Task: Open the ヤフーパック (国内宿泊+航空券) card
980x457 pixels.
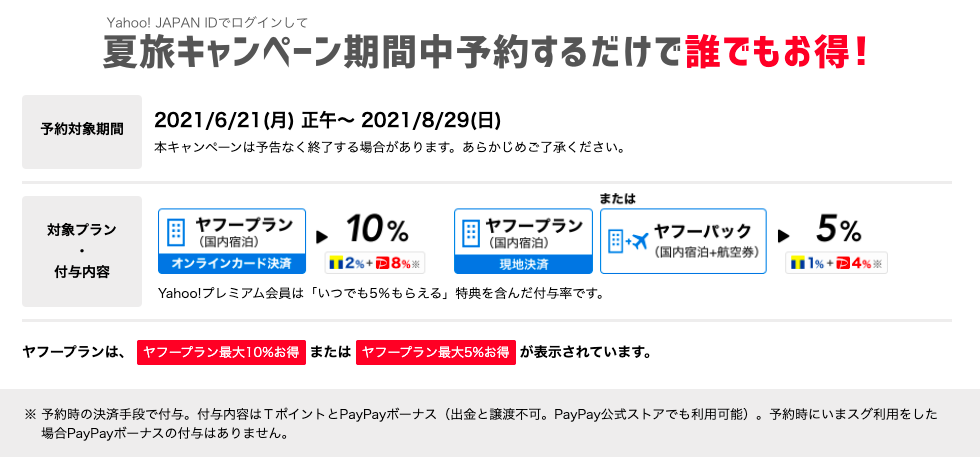Action: [x=683, y=241]
